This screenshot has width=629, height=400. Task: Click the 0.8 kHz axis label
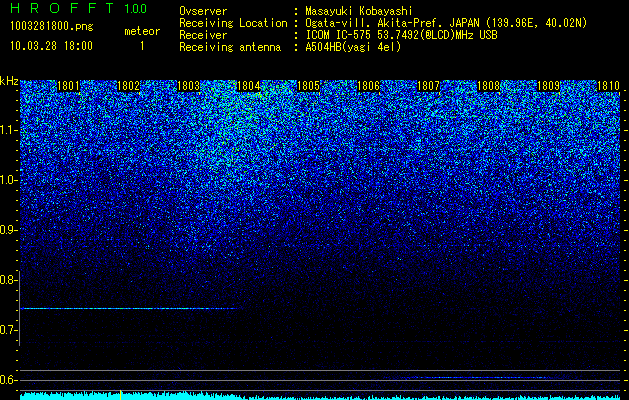(8, 280)
